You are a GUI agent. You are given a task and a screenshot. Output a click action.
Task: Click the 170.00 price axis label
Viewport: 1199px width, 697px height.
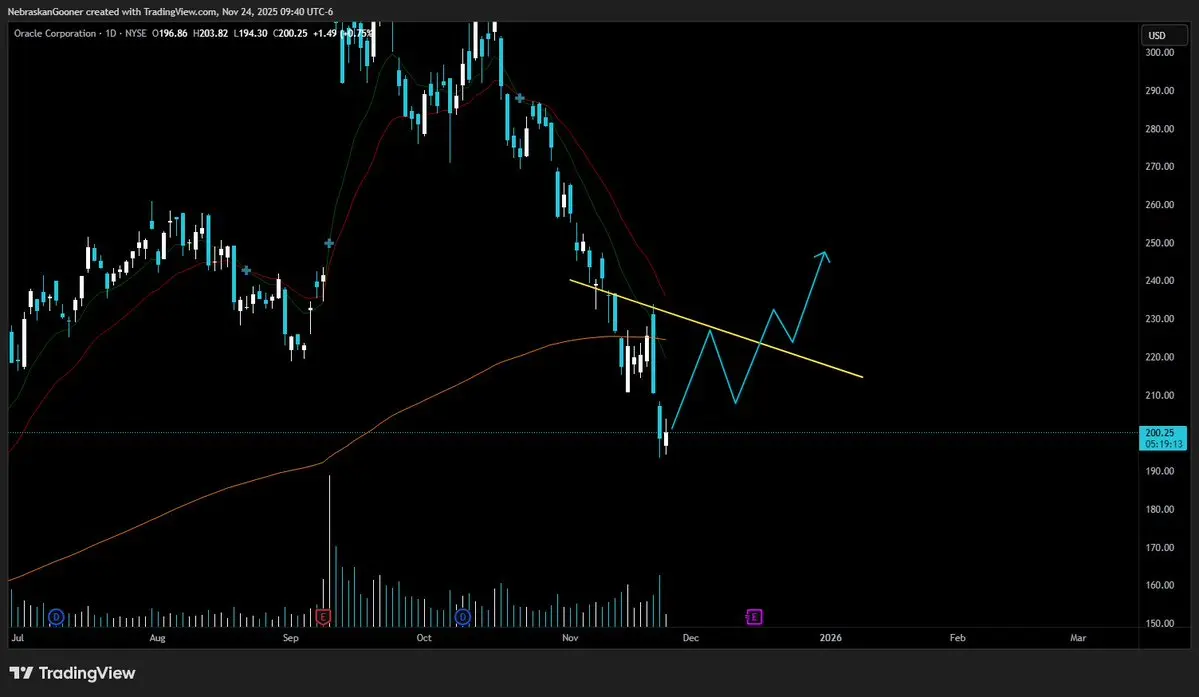coord(1159,548)
